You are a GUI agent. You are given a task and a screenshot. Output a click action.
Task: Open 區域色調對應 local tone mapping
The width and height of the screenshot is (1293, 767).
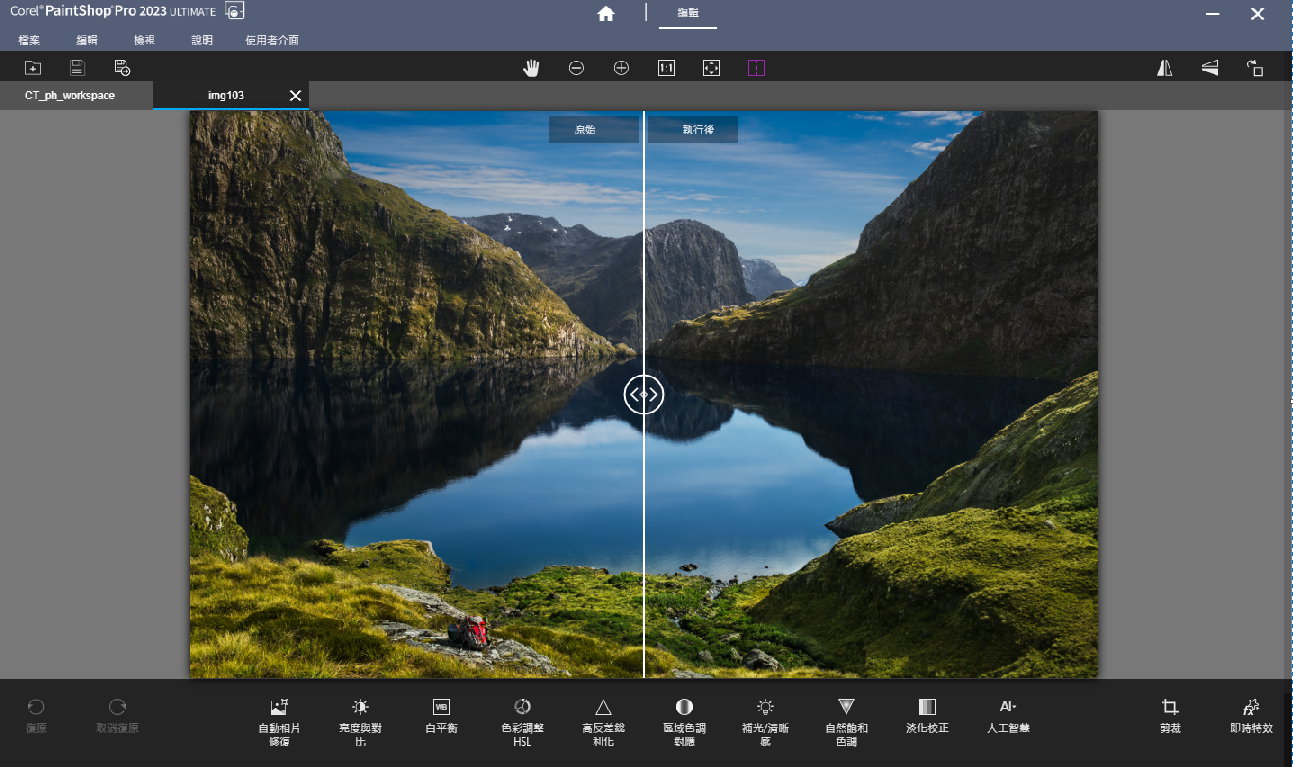684,722
